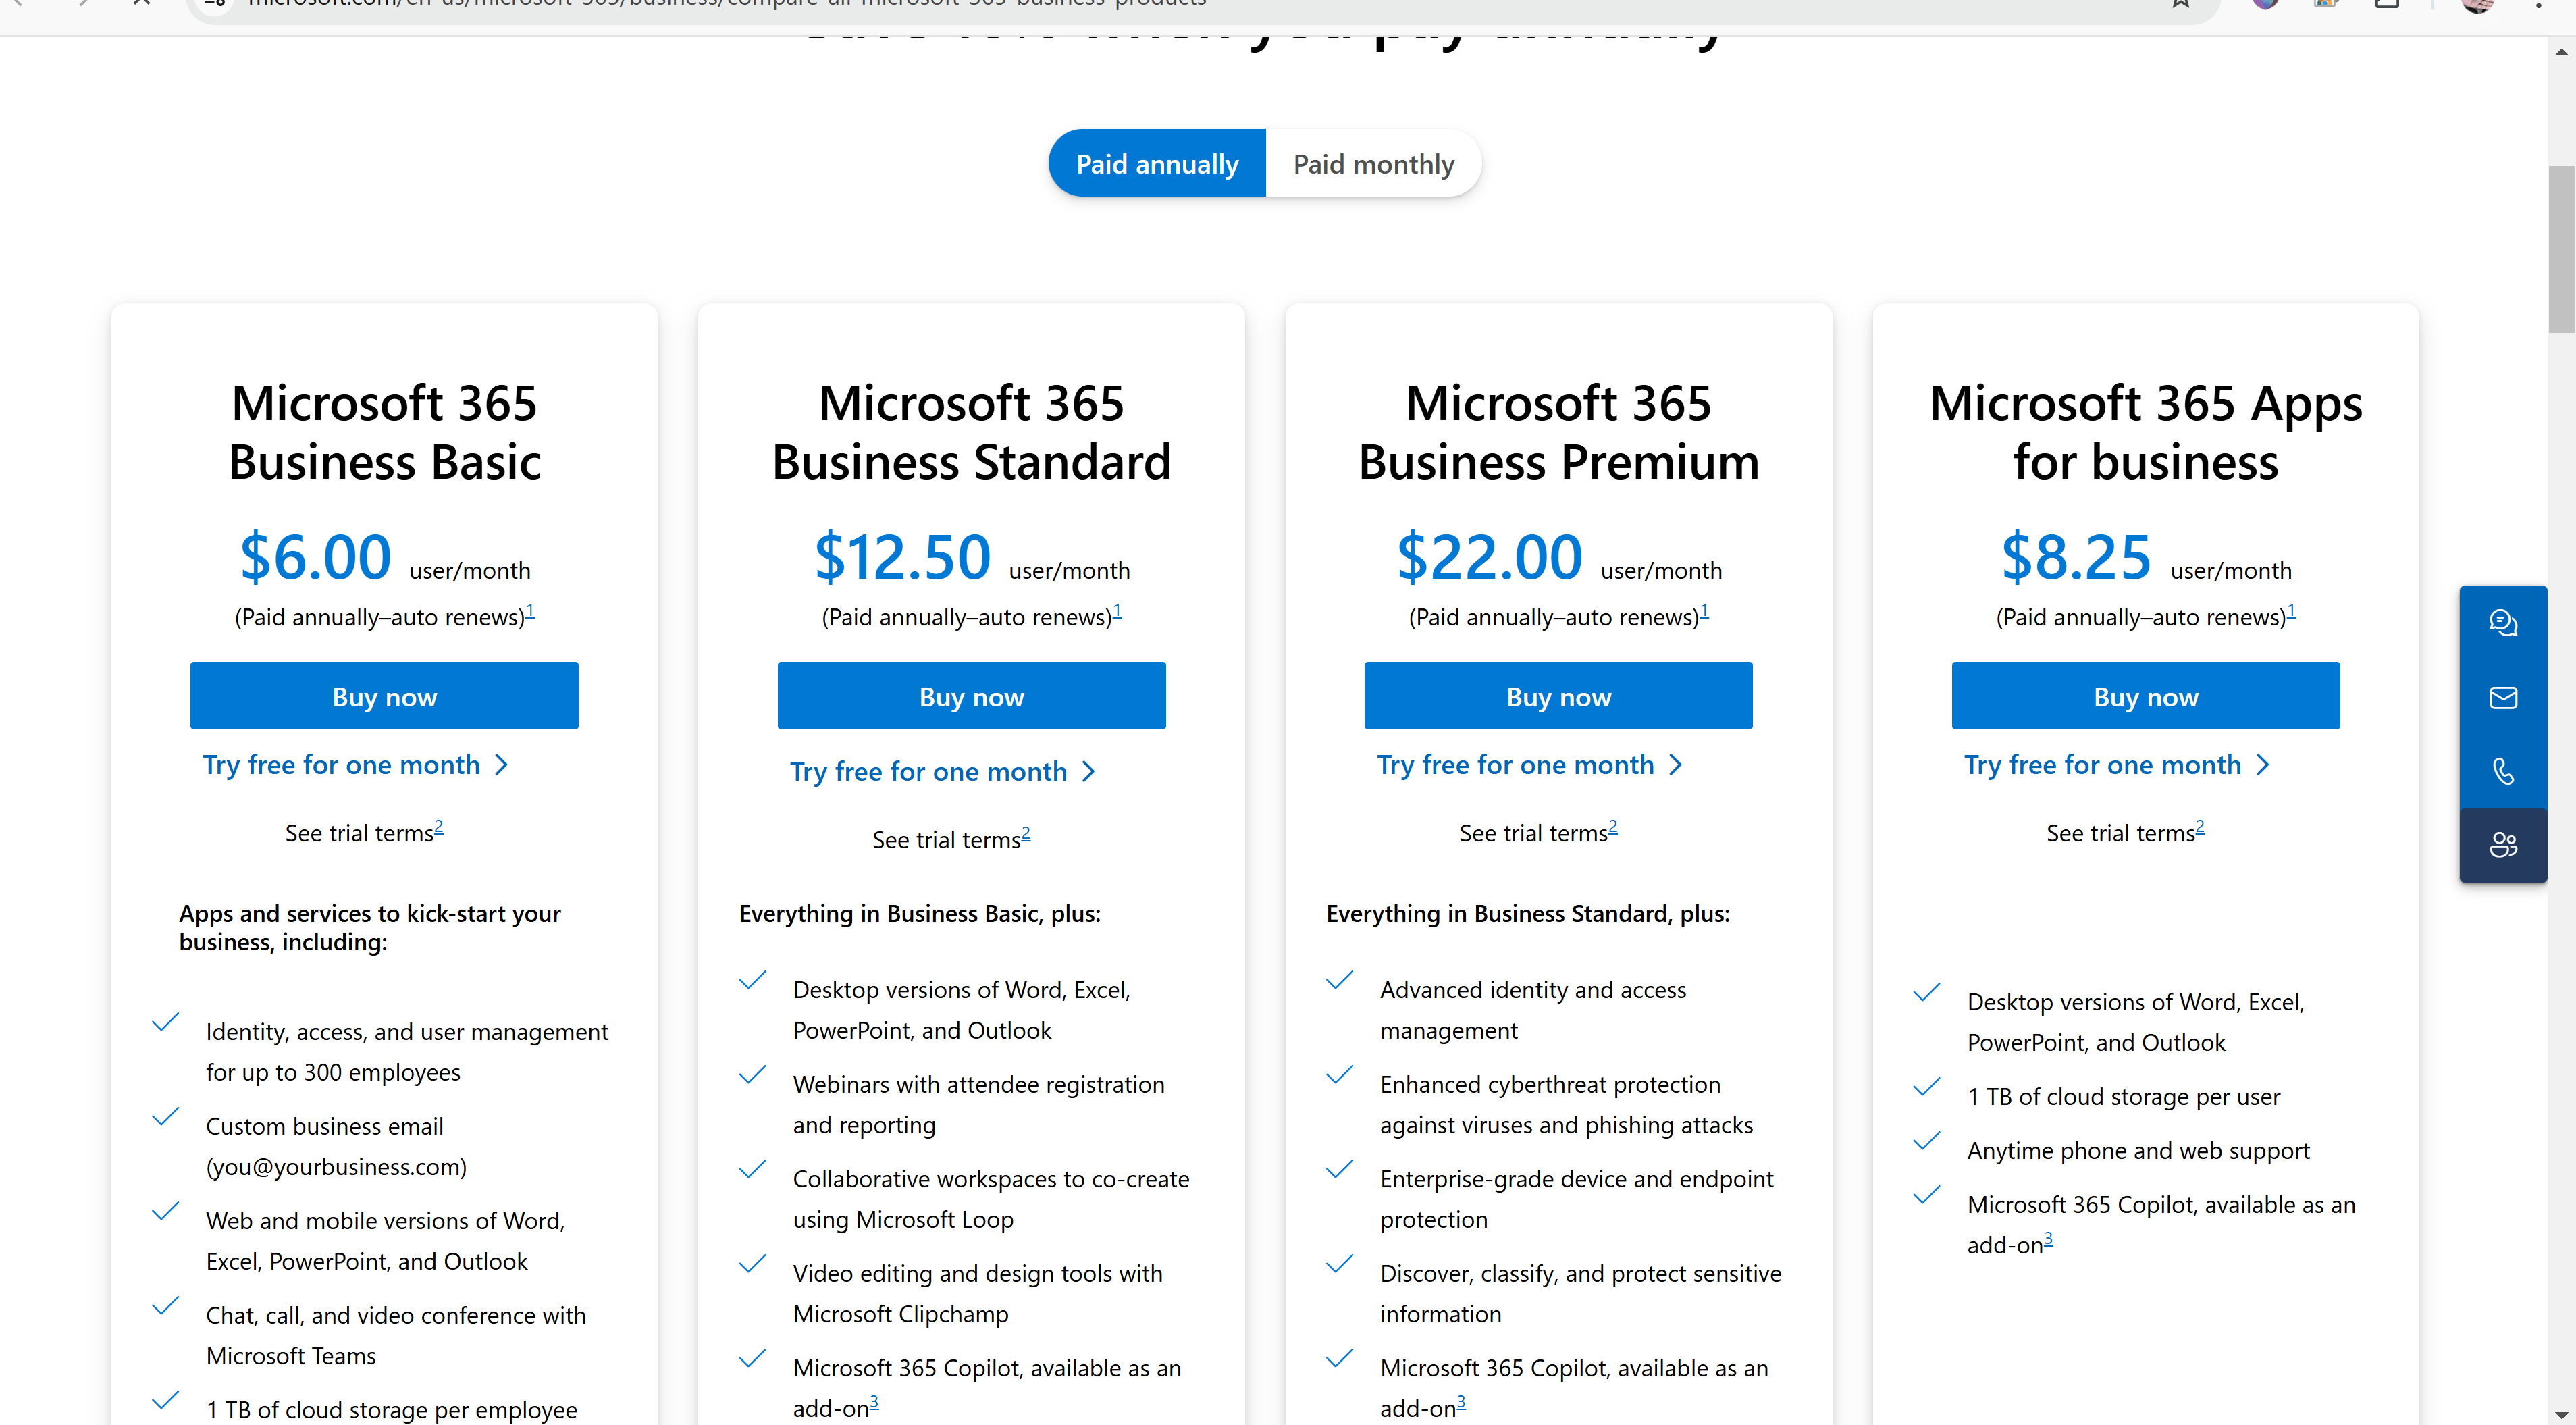The image size is (2576, 1425).
Task: Expand Try free chevron under Business Premium
Action: click(x=1676, y=765)
